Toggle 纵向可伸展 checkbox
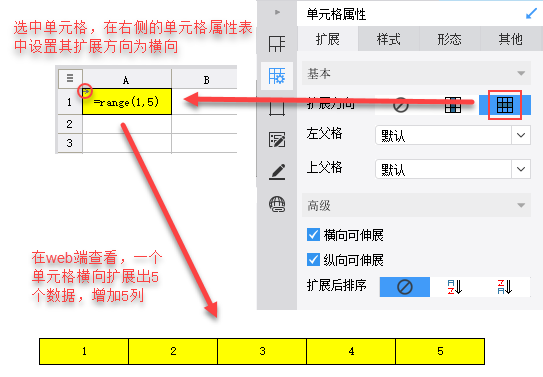The height and width of the screenshot is (377, 543). pos(313,259)
